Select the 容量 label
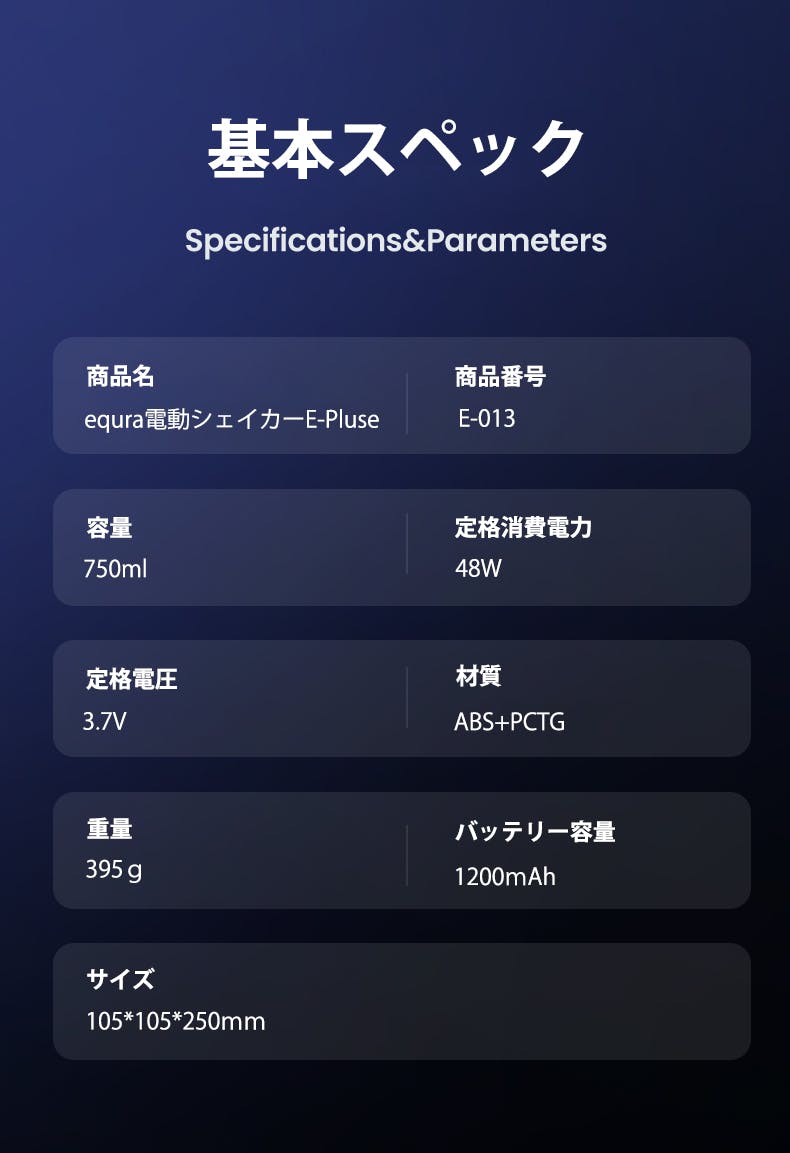The height and width of the screenshot is (1153, 790). (x=109, y=528)
